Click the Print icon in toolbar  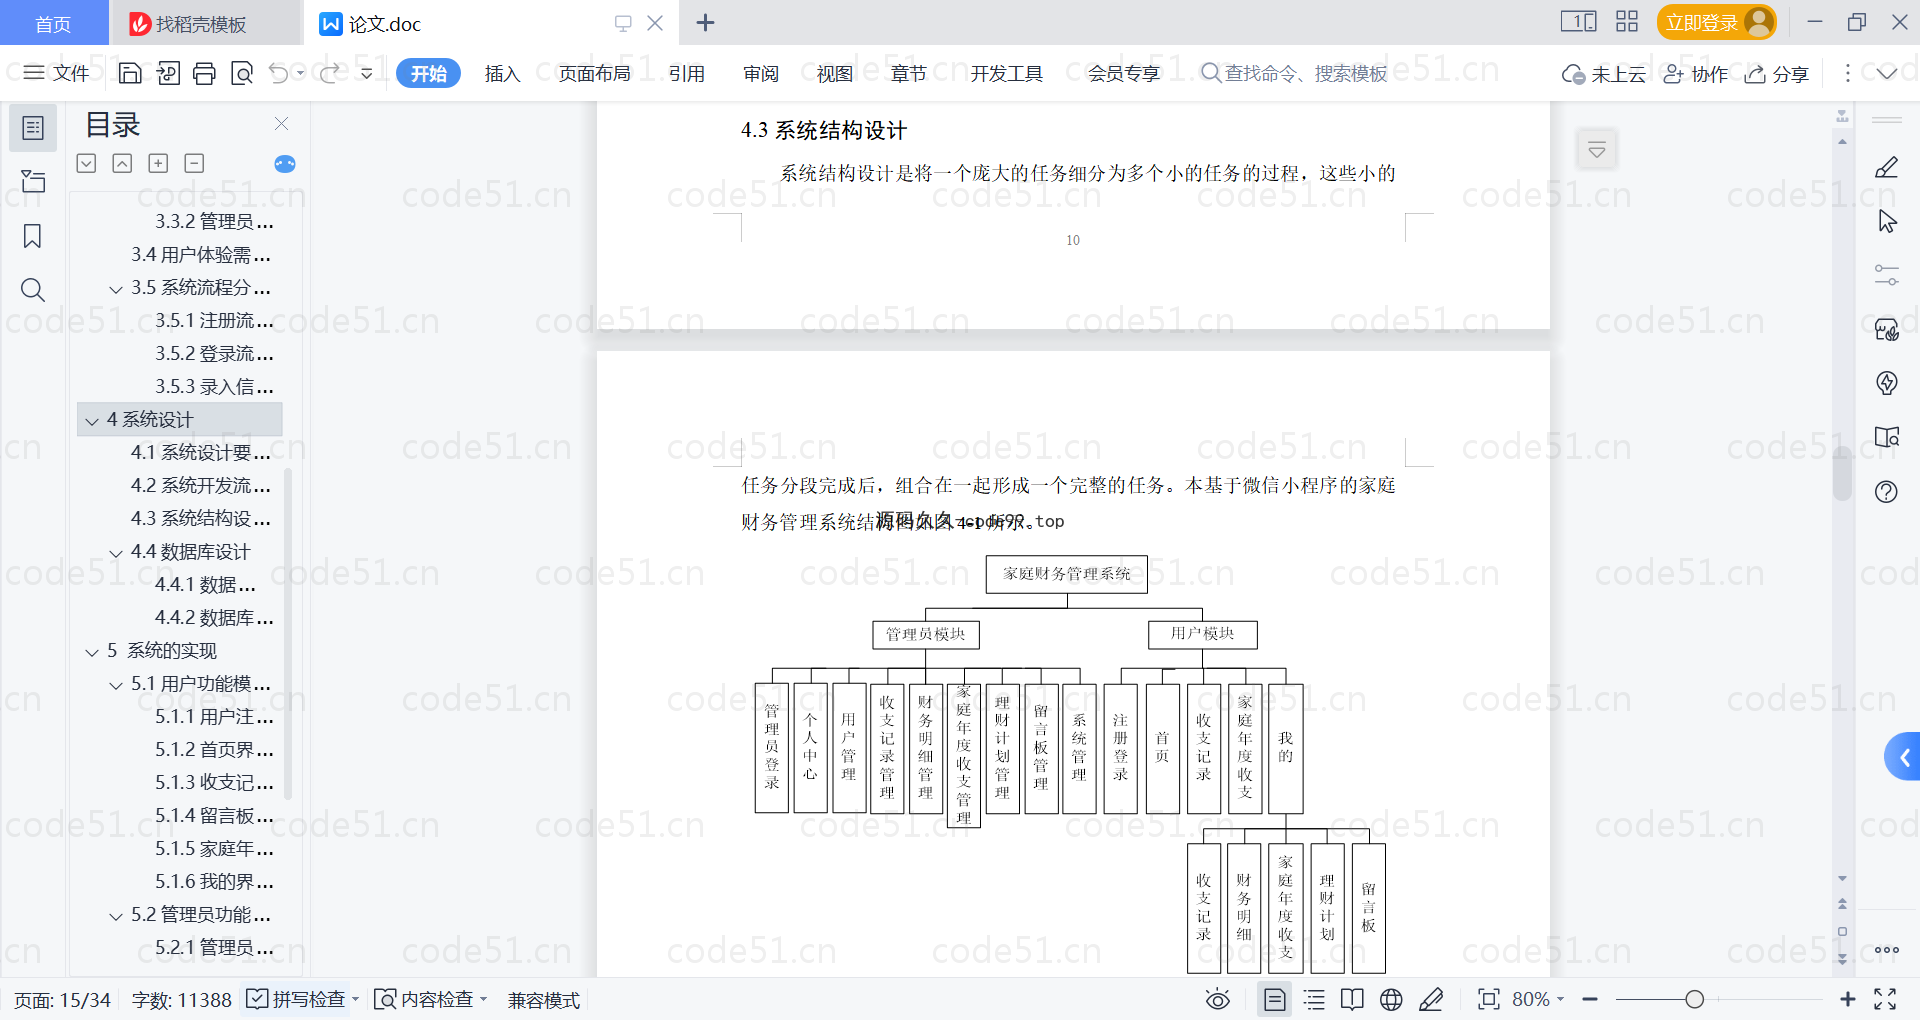coord(204,73)
